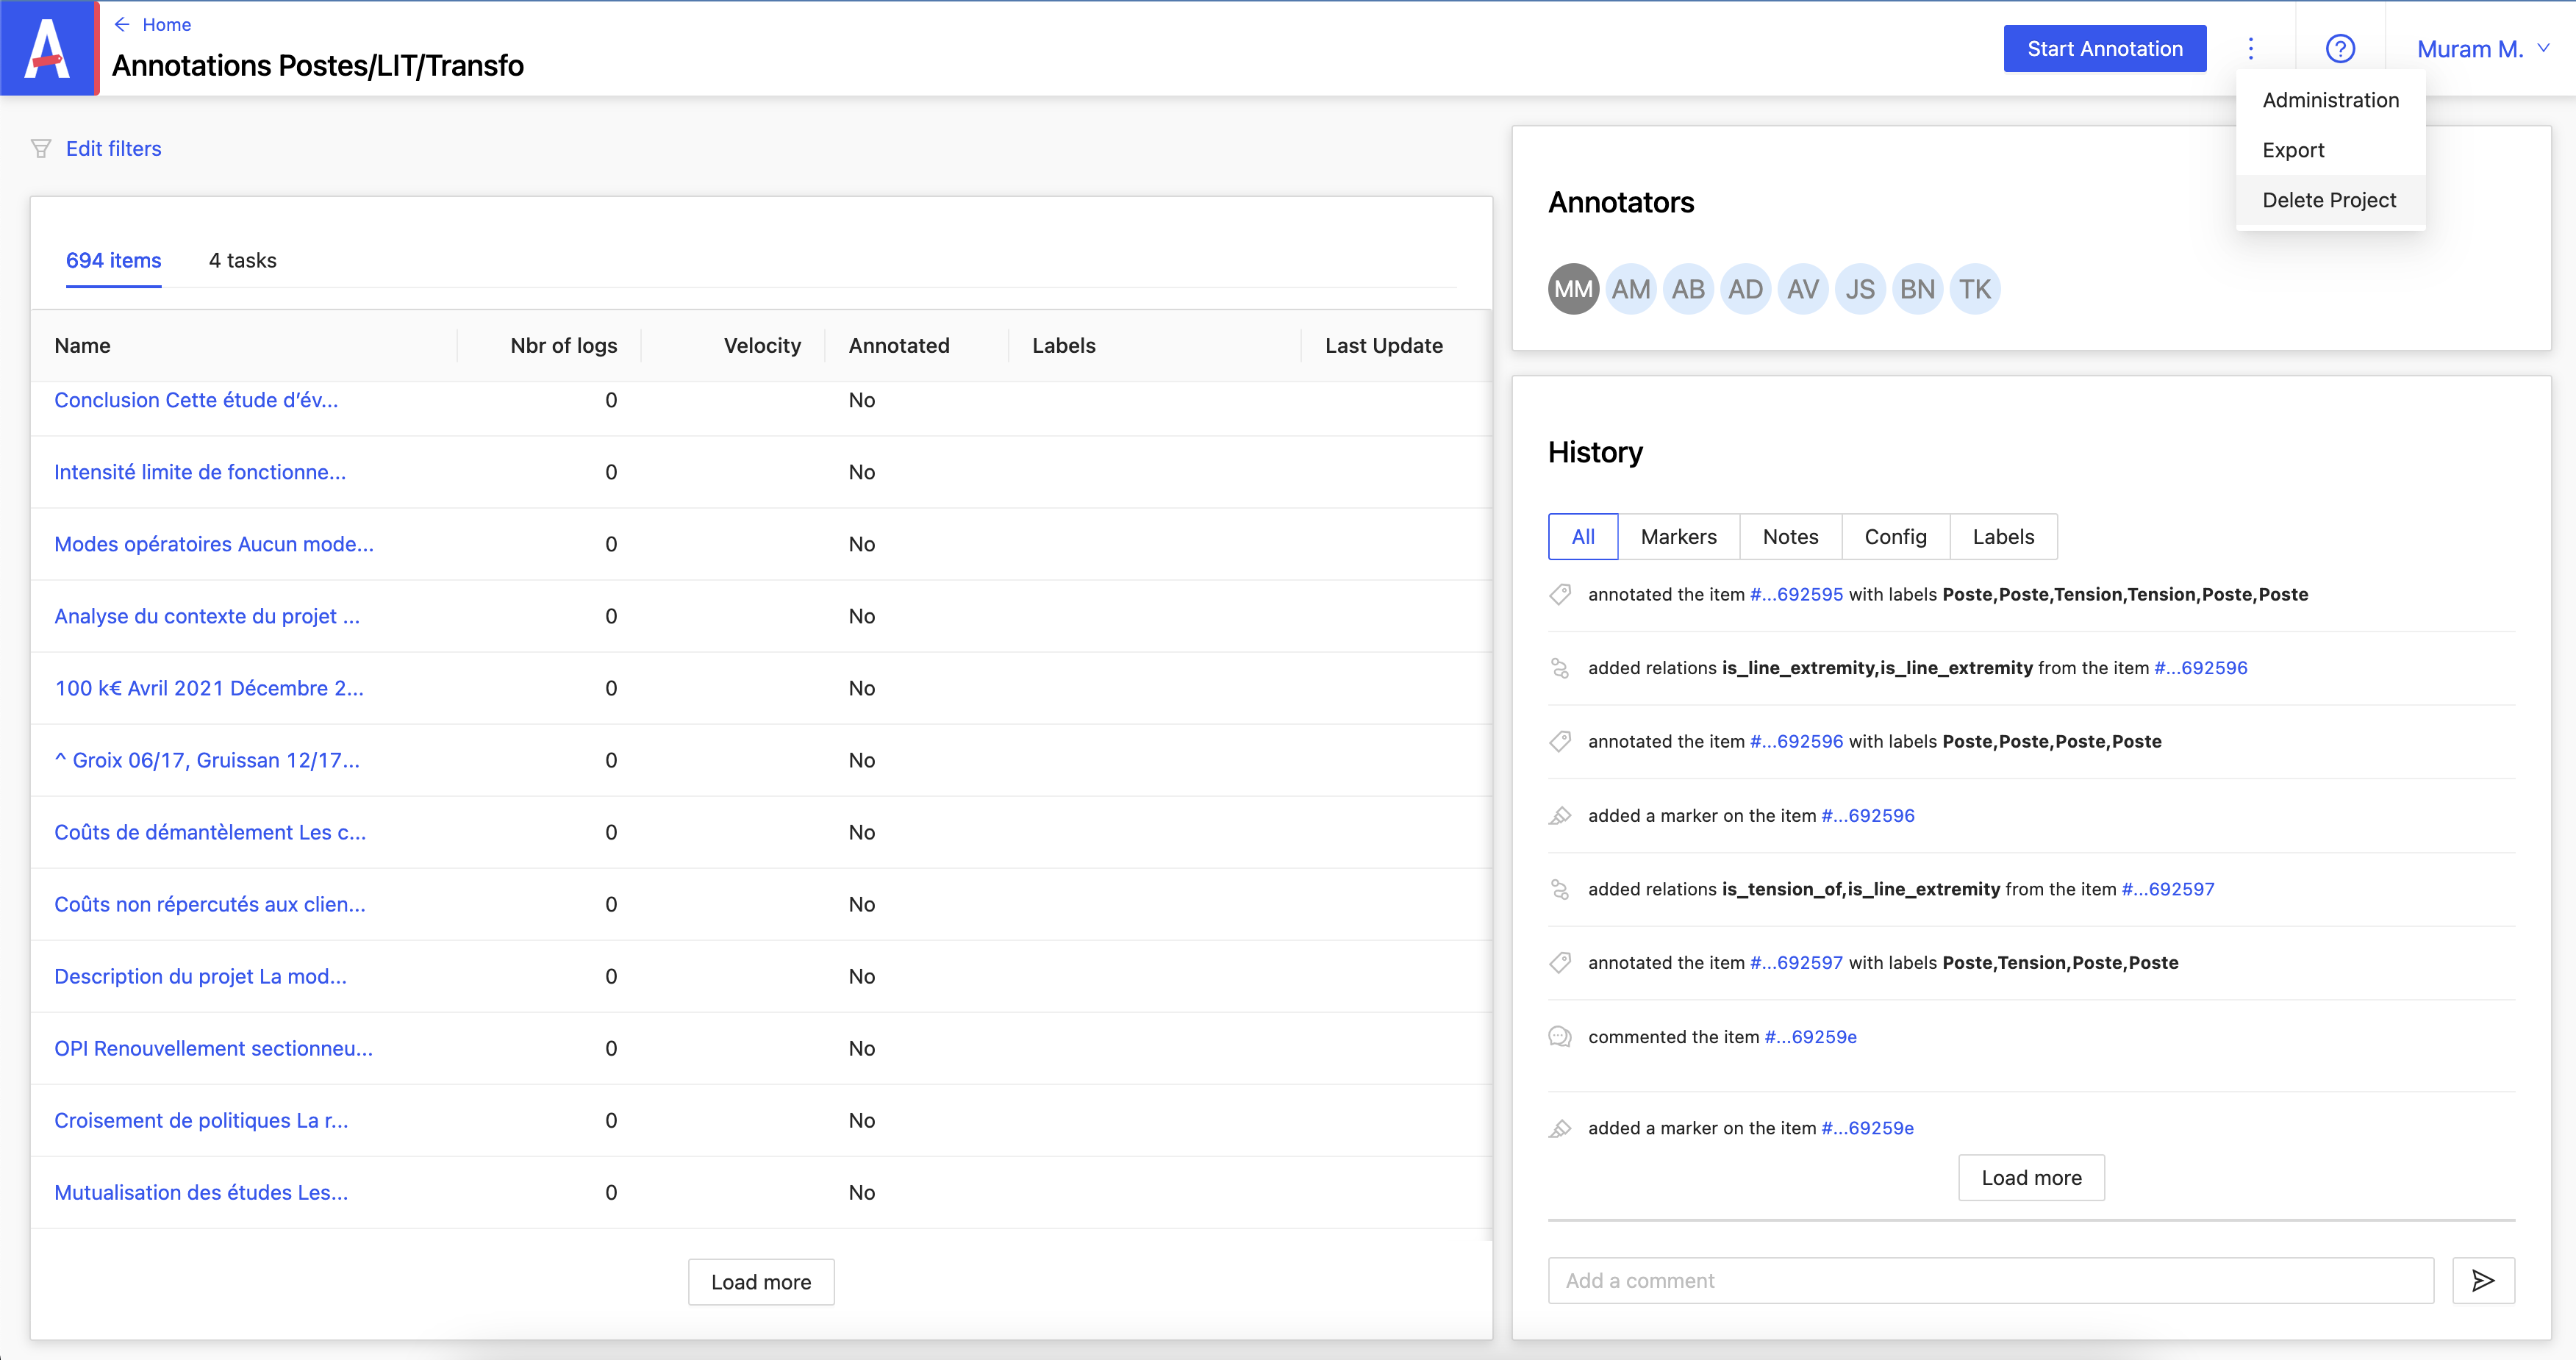Screen dimensions: 2576x1360
Task: Open the Muram M. user dropdown
Action: pos(2479,48)
